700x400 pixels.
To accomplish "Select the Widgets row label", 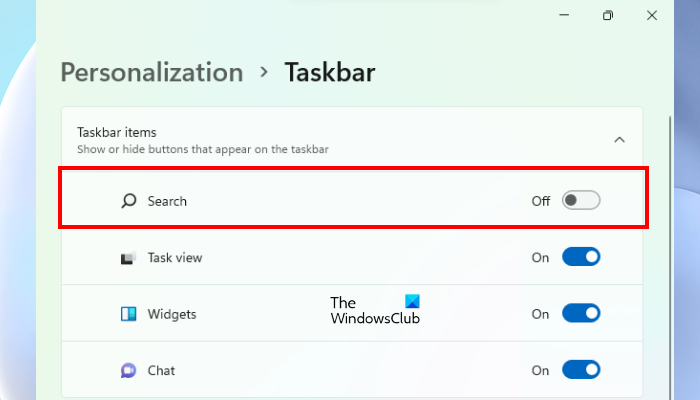I will pos(172,314).
